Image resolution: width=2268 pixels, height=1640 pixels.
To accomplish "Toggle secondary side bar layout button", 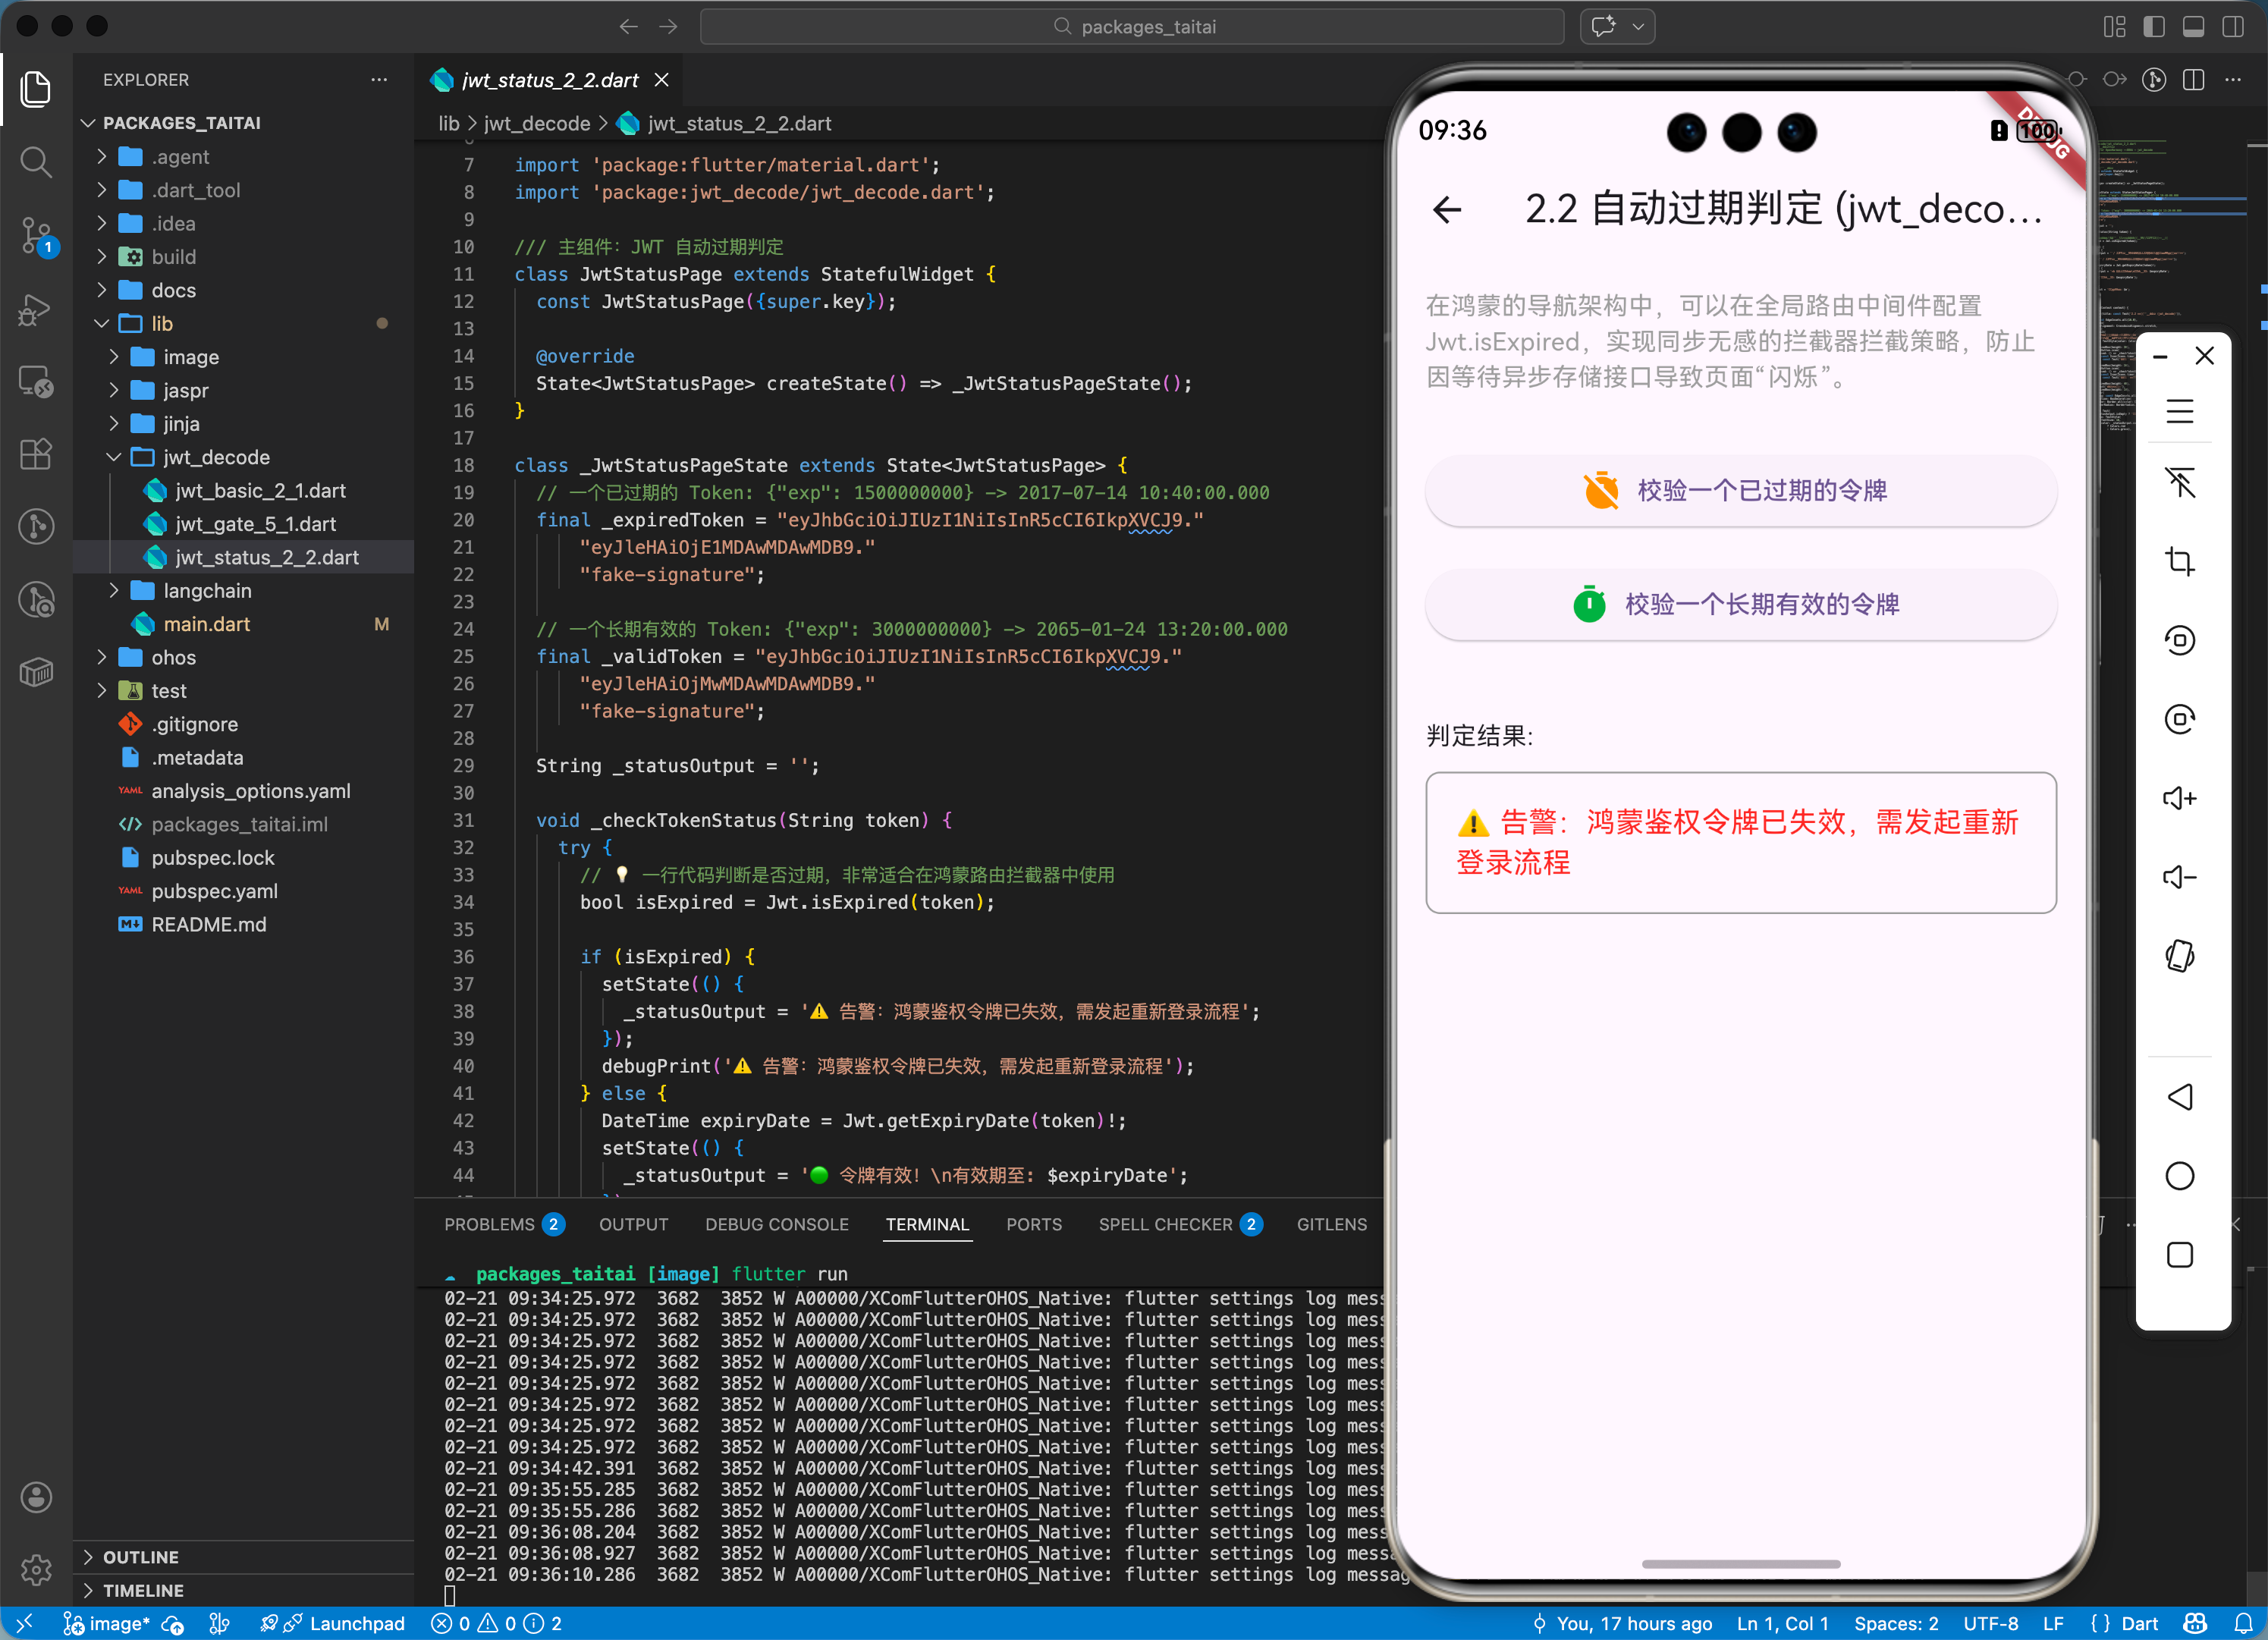I will pyautogui.click(x=2232, y=27).
